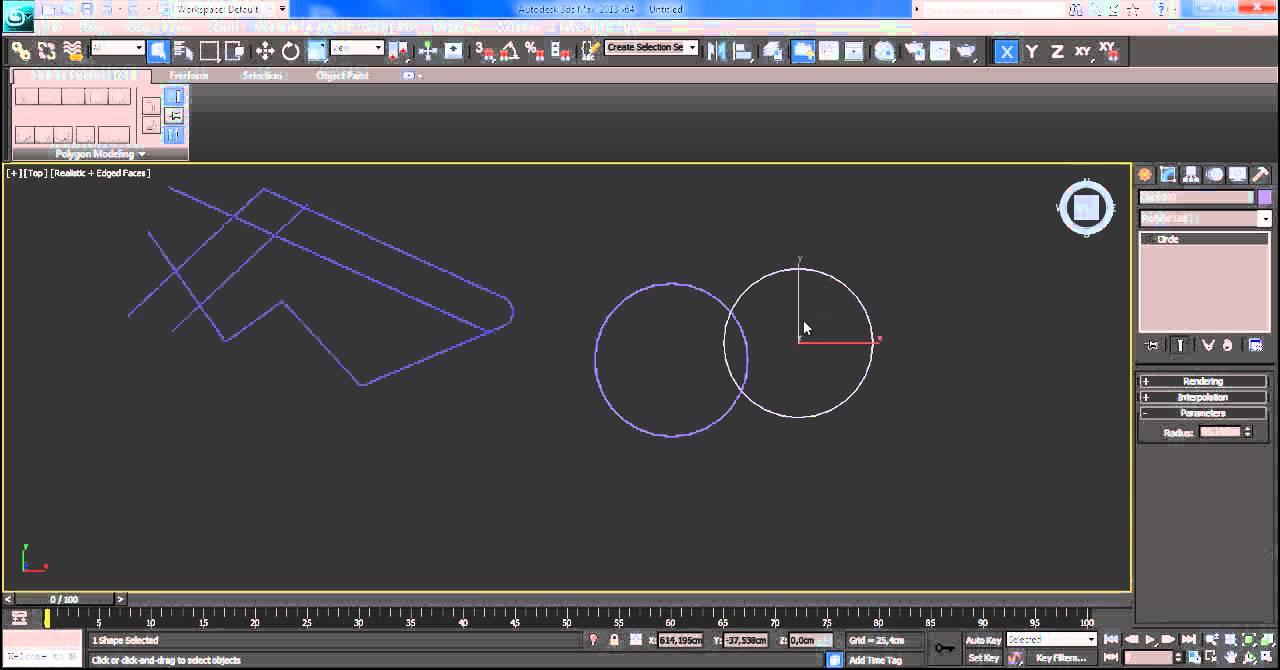This screenshot has width=1280, height=670.
Task: Toggle the selection lock padlock
Action: (x=614, y=640)
